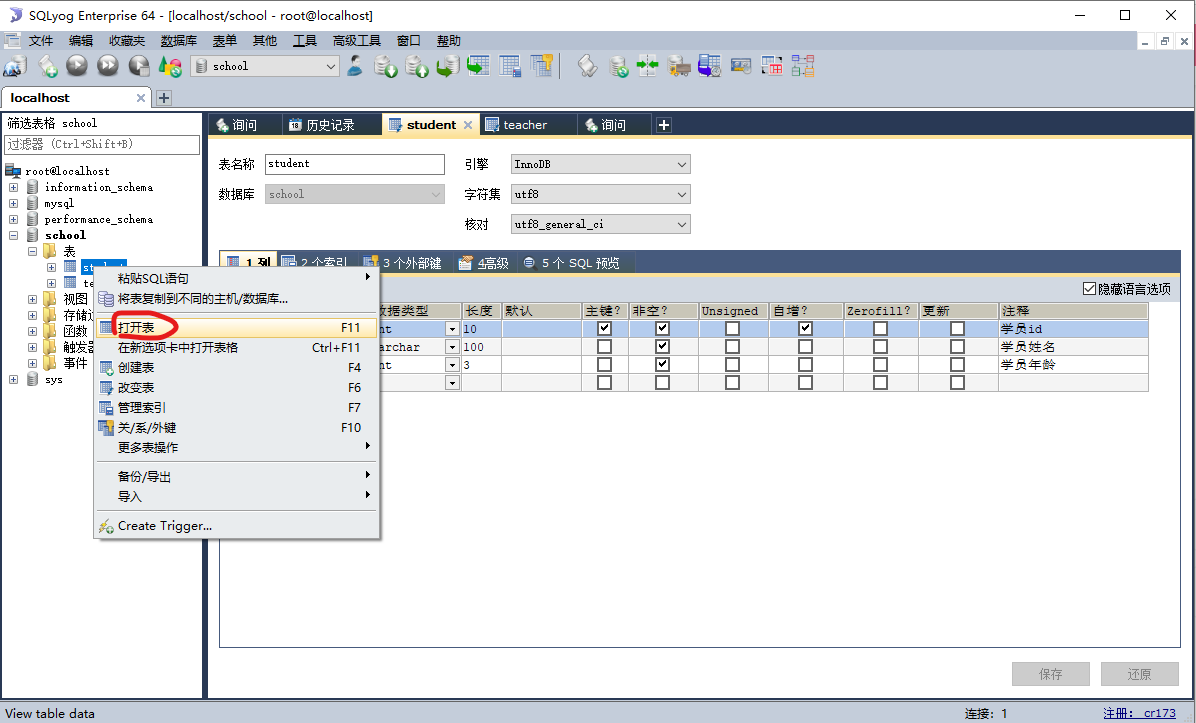1196x723 pixels.
Task: Choose 管理索引 from context menu
Action: coord(236,407)
